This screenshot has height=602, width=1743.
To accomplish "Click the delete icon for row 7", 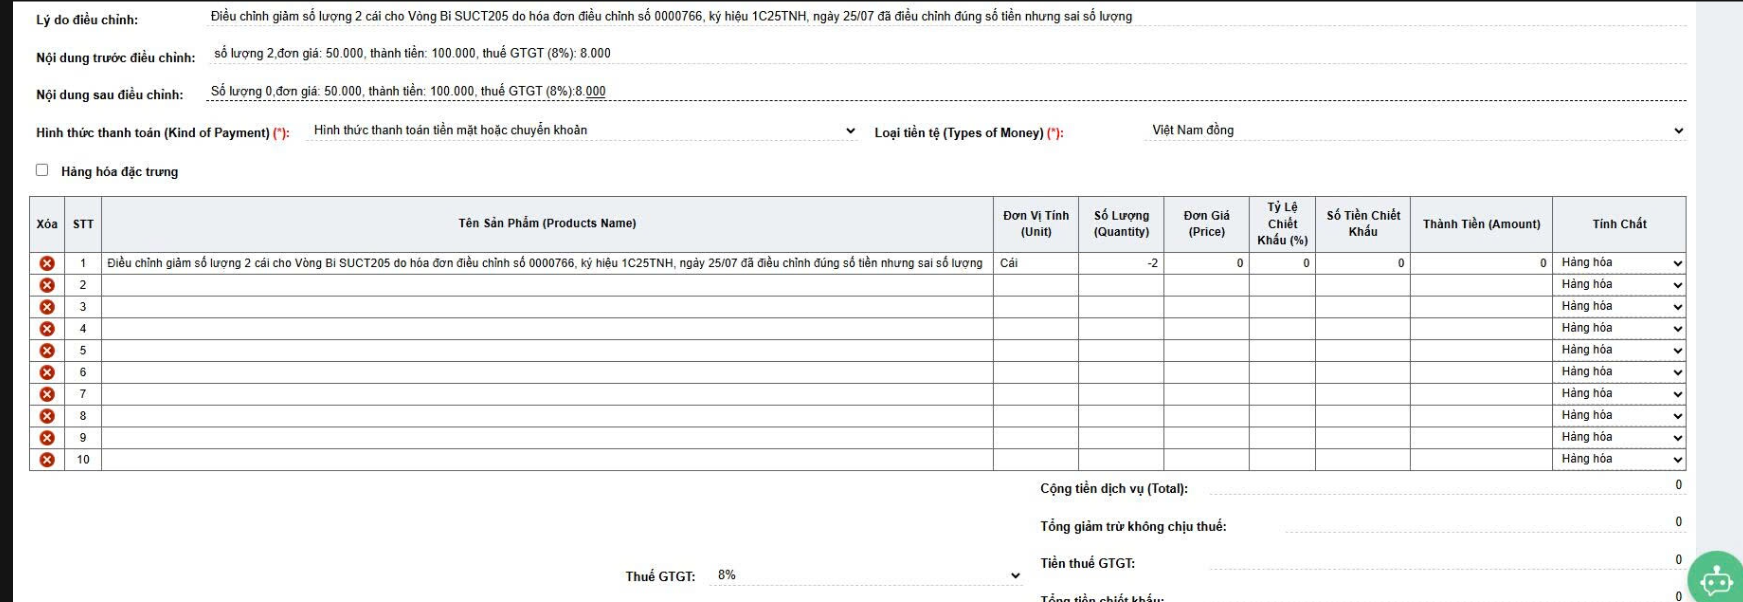I will click(47, 394).
